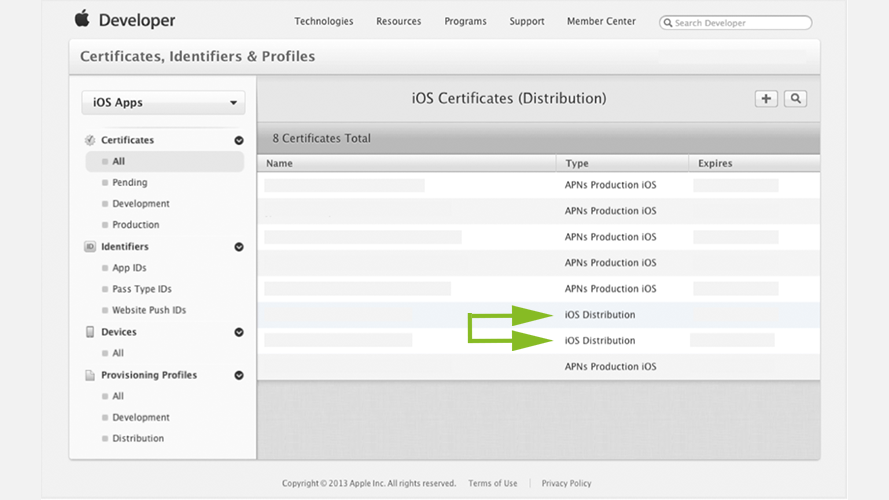Collapse the Identifiers section chevron
The width and height of the screenshot is (889, 500).
[239, 247]
